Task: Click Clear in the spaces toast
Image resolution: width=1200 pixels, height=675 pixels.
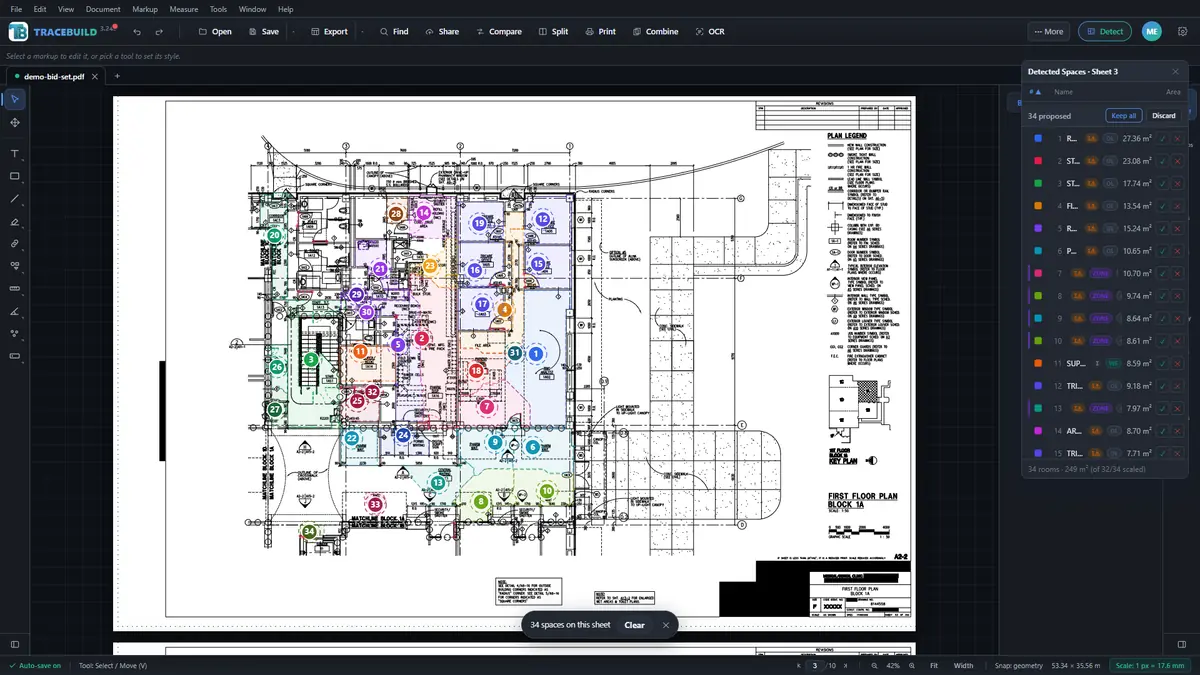Action: tap(635, 625)
